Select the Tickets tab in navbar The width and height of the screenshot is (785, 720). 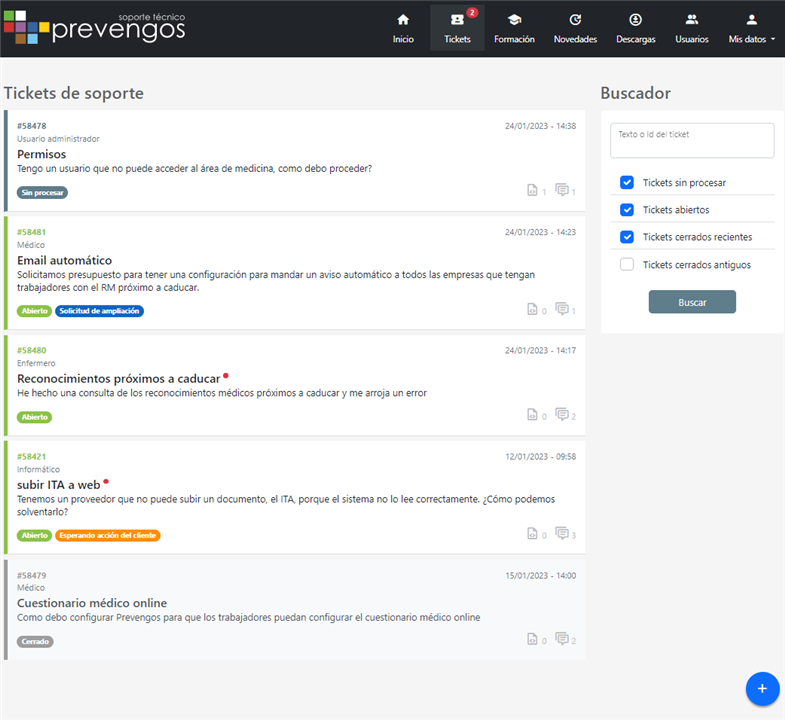tap(457, 28)
